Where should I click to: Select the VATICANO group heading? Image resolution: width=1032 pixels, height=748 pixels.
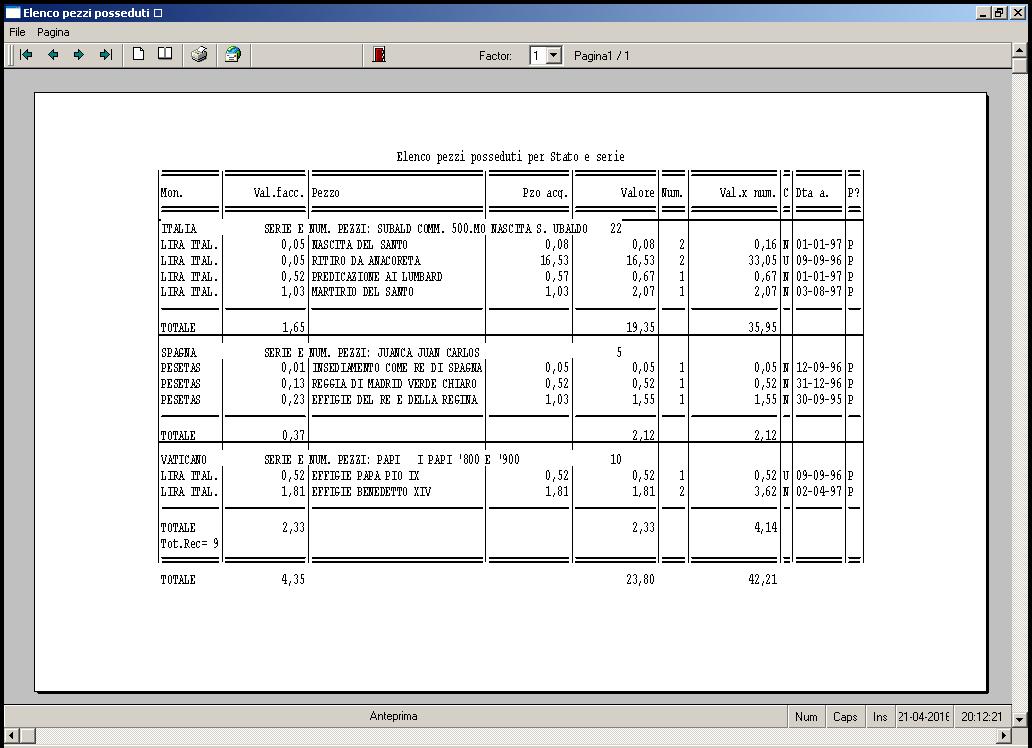[x=184, y=459]
